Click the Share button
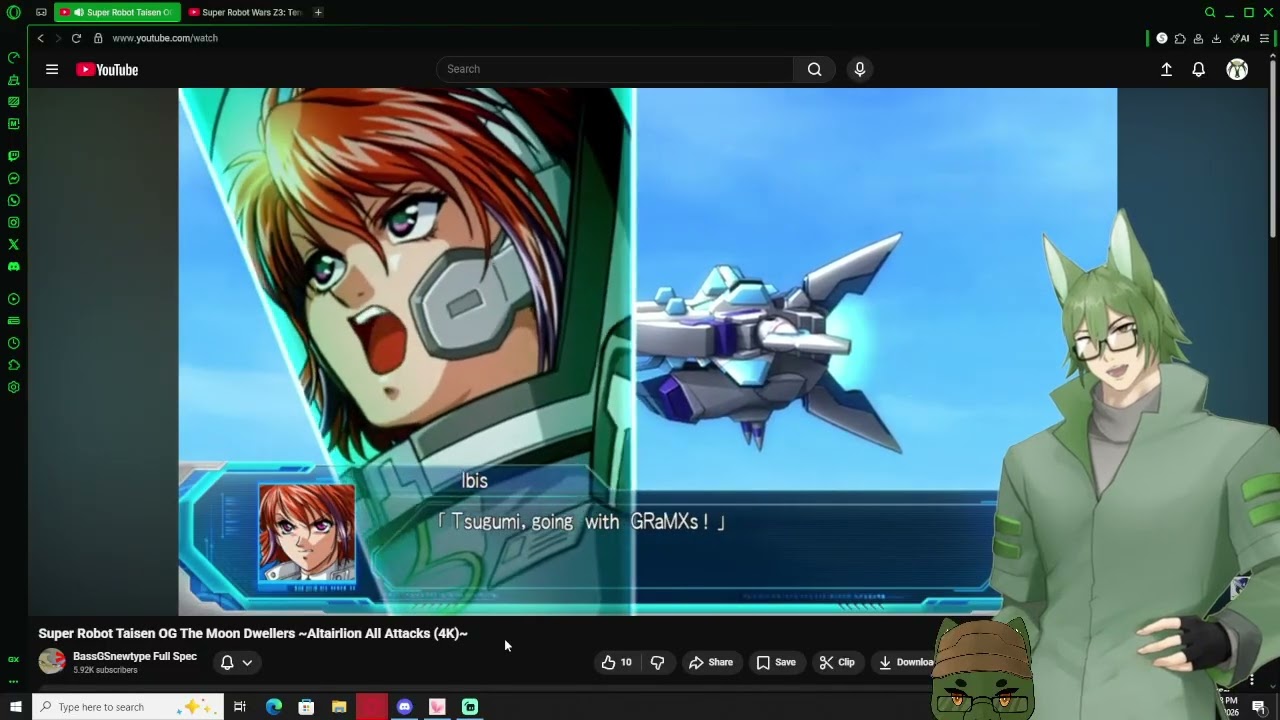 click(x=711, y=662)
